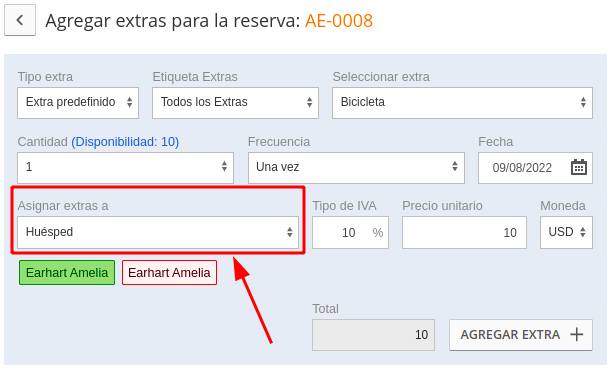Click the Cantidad selector arrows
The height and width of the screenshot is (369, 612).
pyautogui.click(x=224, y=166)
